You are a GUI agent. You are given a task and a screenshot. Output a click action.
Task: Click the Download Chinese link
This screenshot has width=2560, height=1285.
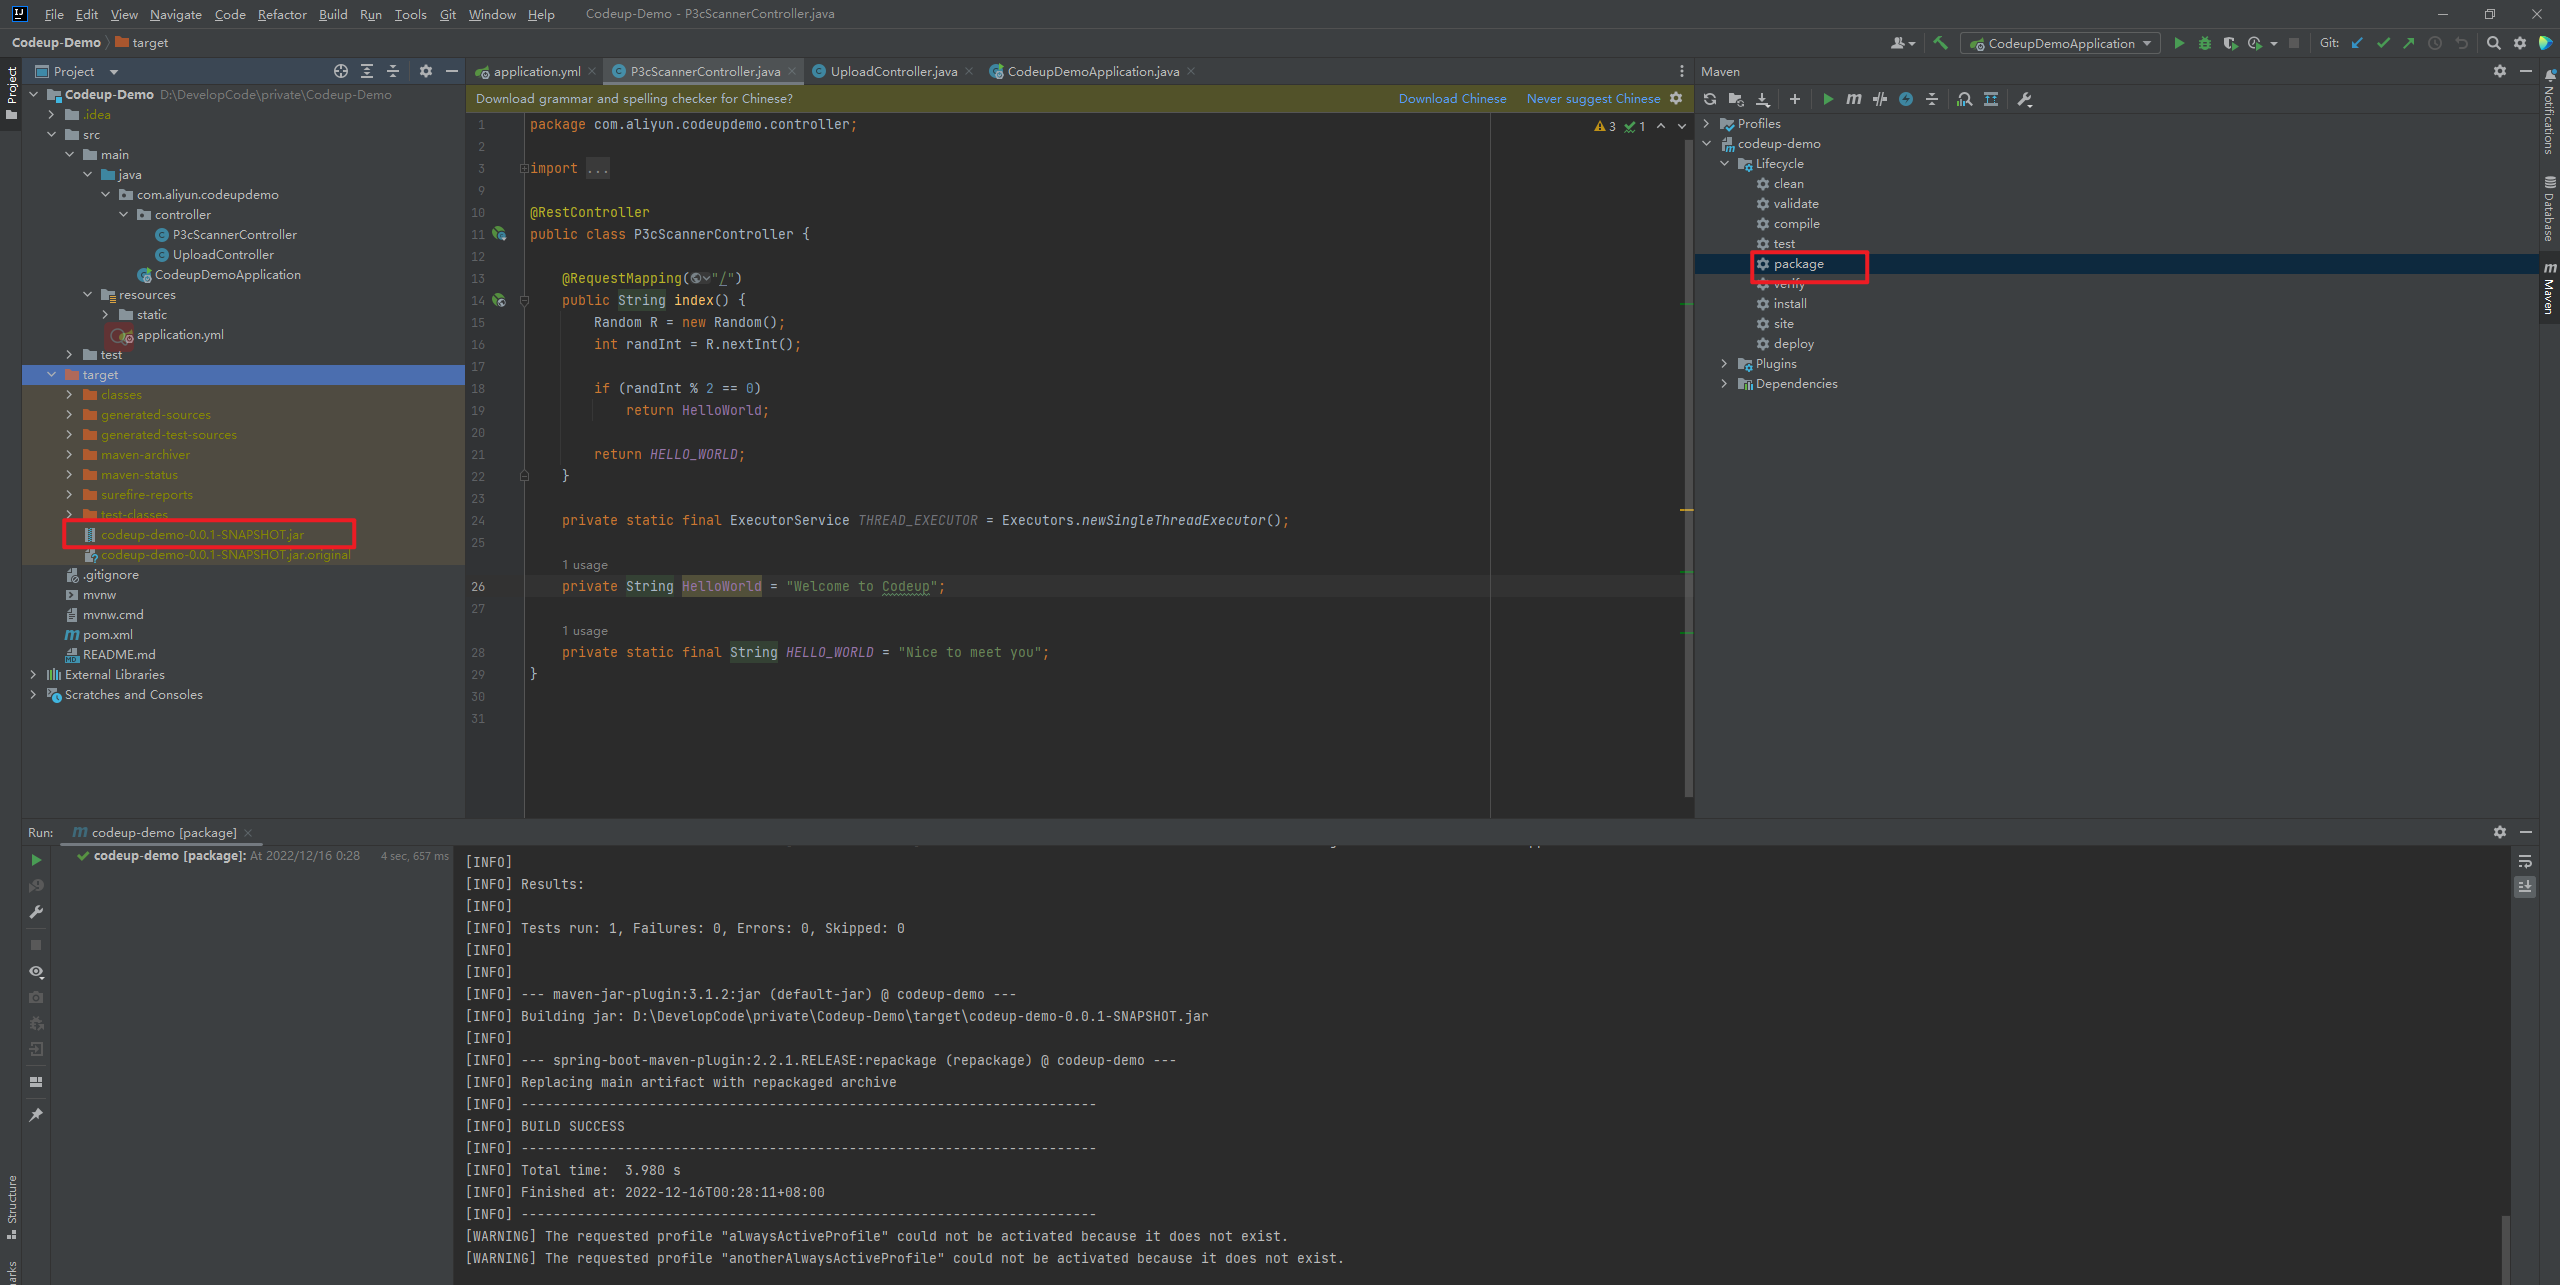(x=1452, y=98)
